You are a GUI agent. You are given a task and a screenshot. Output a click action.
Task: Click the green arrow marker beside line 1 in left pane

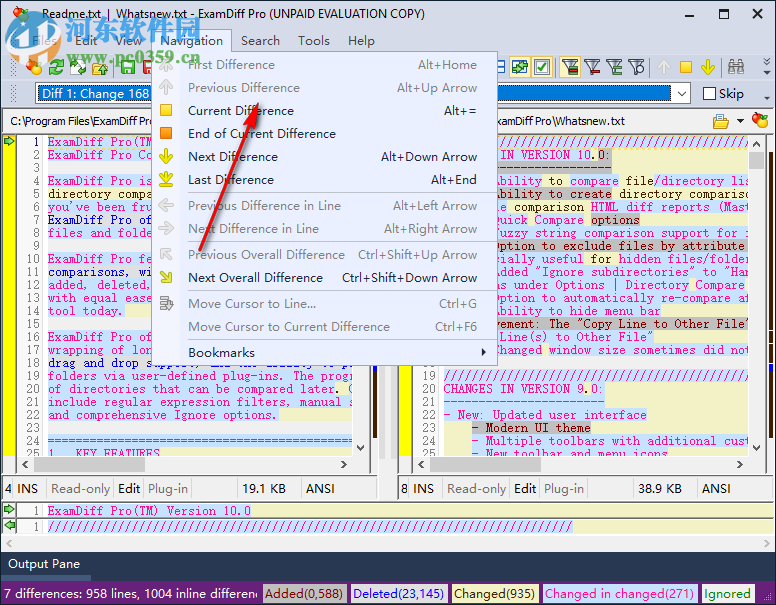[9, 142]
